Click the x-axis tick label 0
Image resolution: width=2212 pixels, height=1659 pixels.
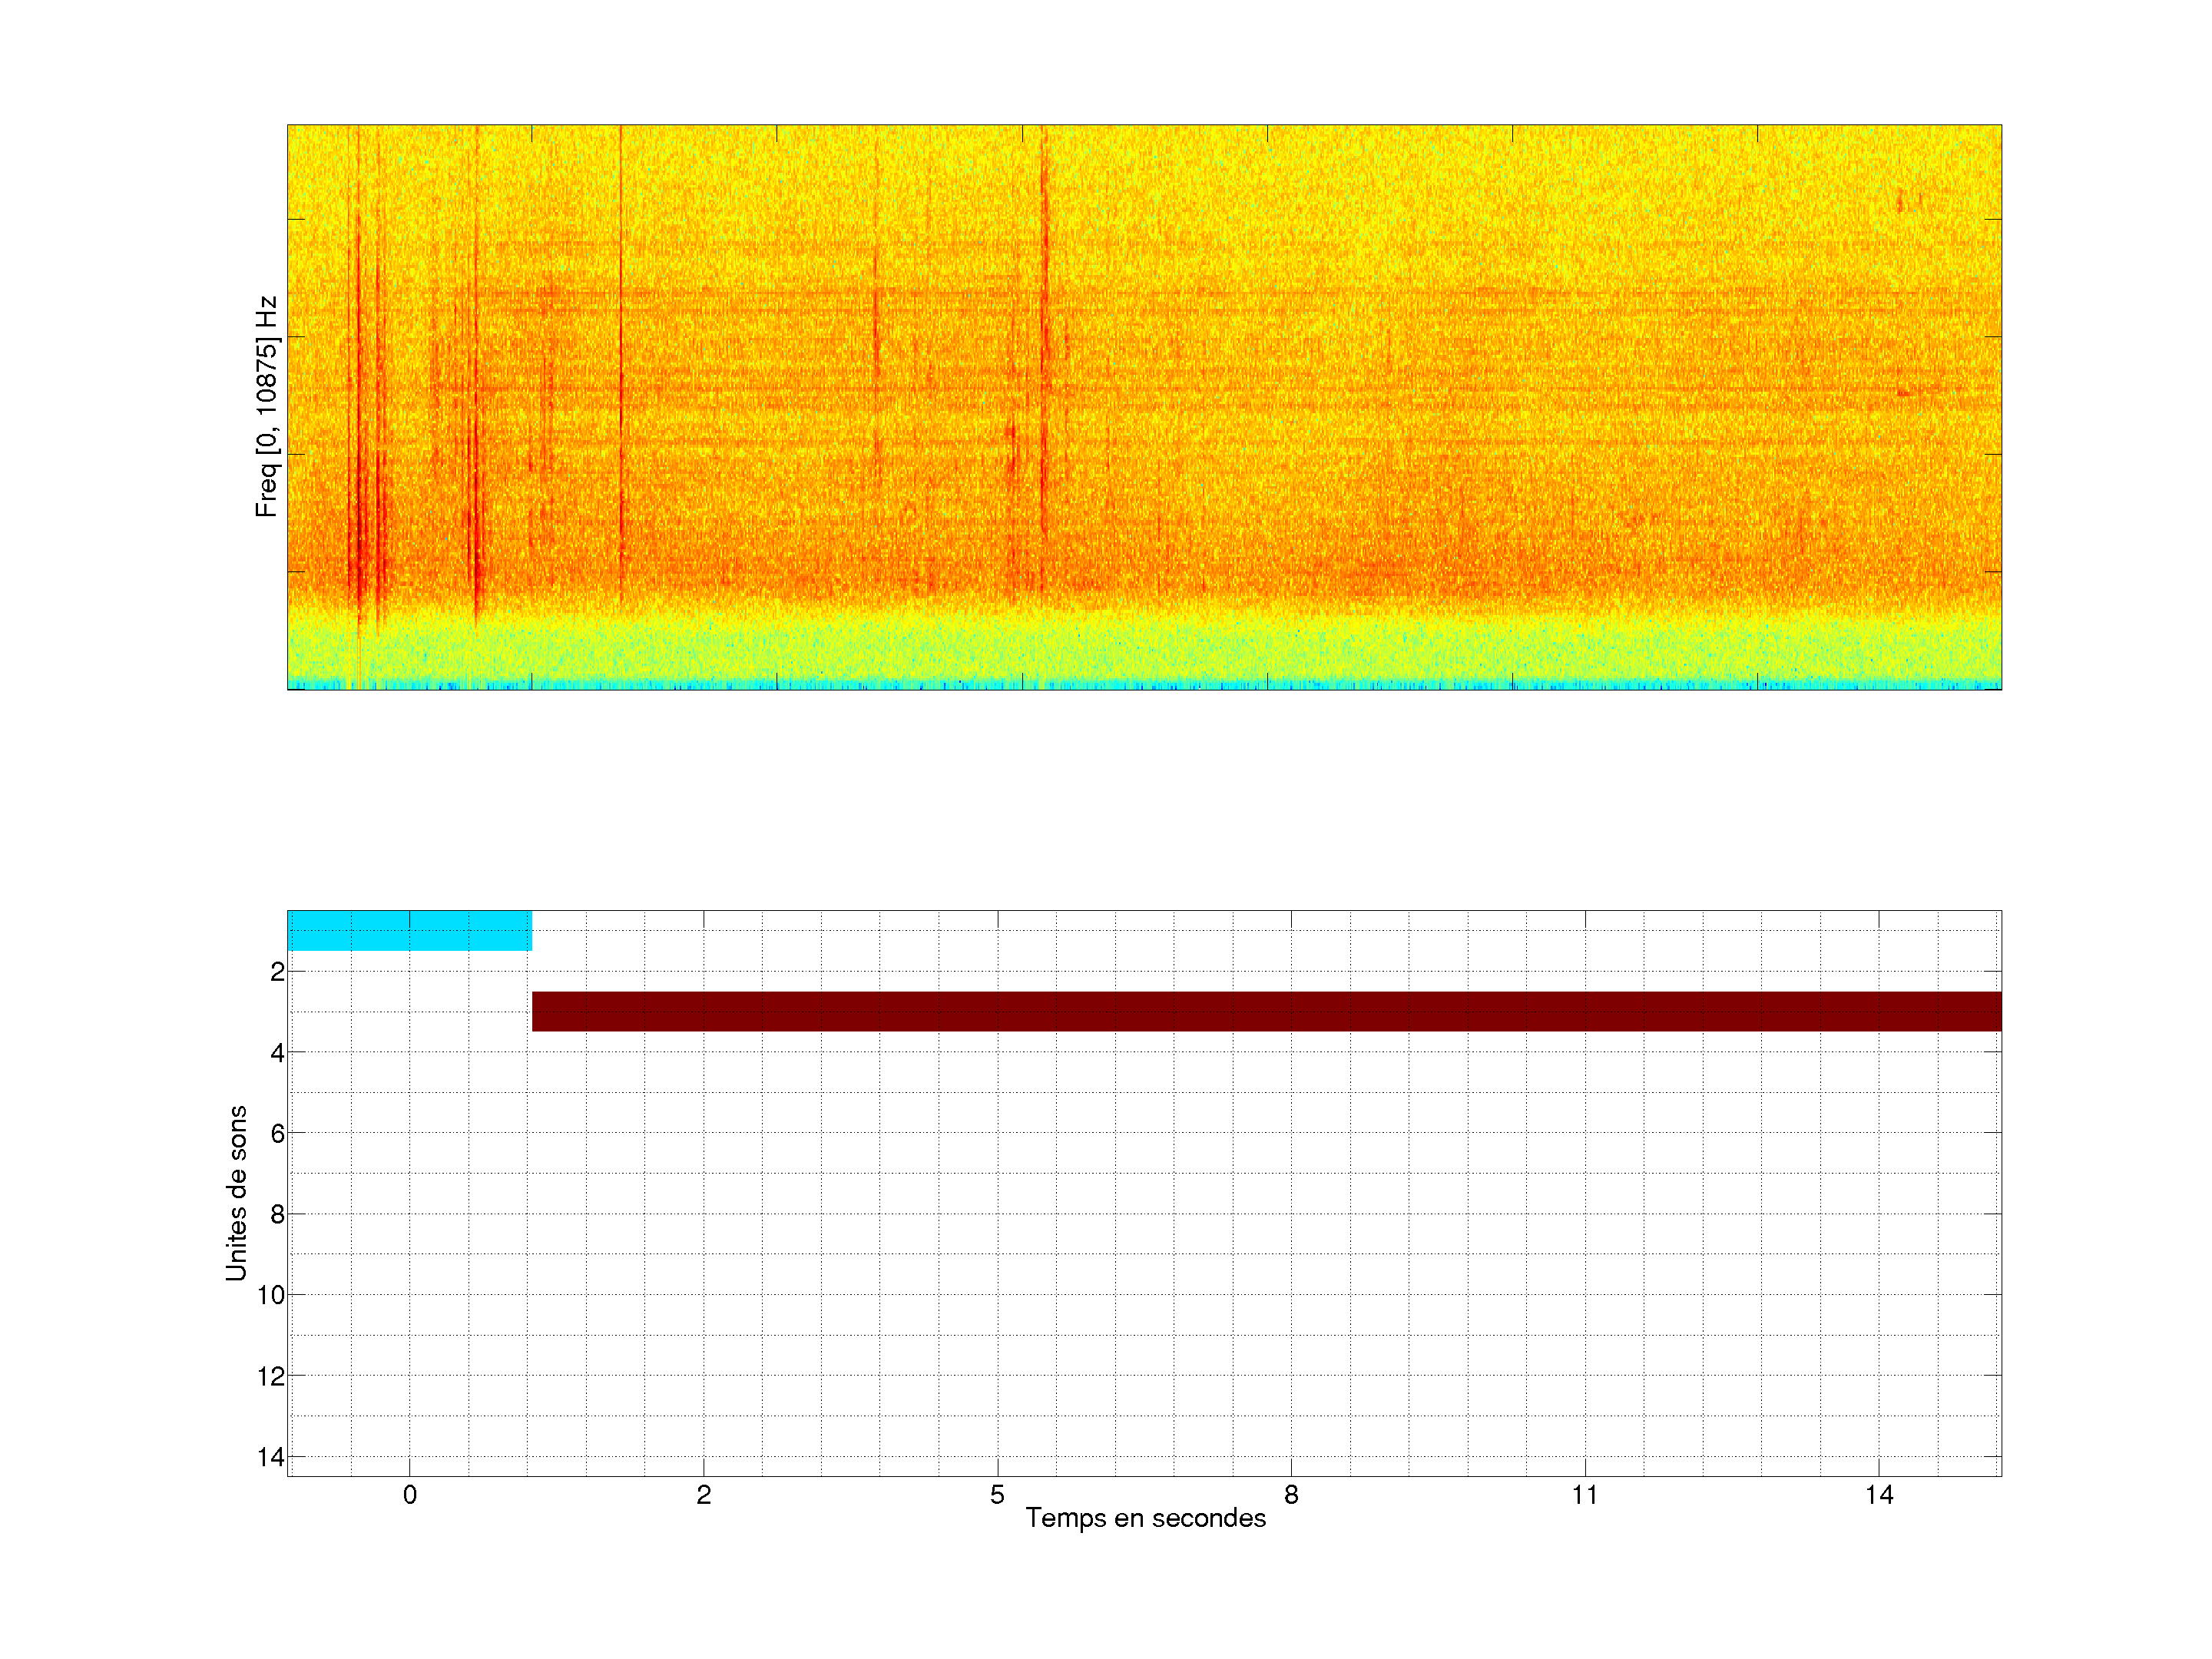point(409,1495)
